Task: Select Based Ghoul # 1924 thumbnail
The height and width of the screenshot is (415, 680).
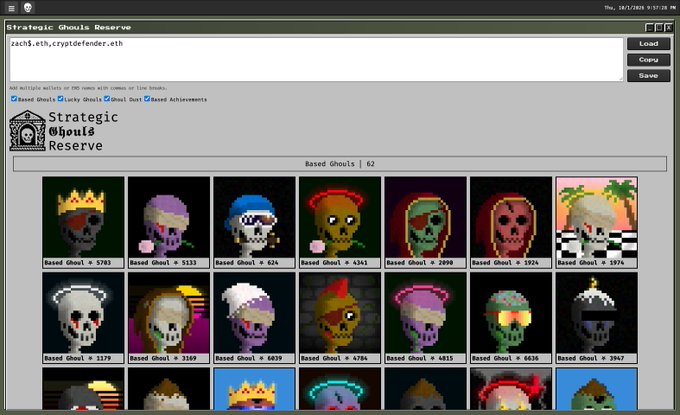Action: click(x=511, y=217)
